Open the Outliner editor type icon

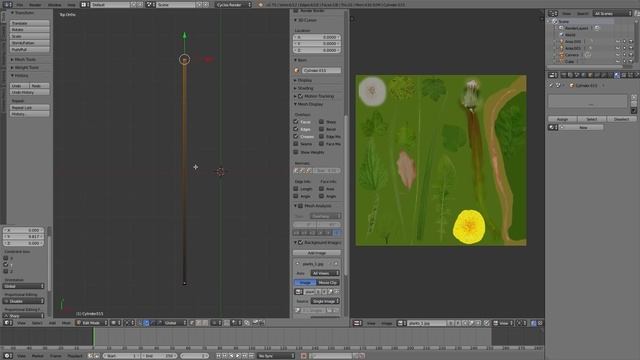click(x=552, y=13)
